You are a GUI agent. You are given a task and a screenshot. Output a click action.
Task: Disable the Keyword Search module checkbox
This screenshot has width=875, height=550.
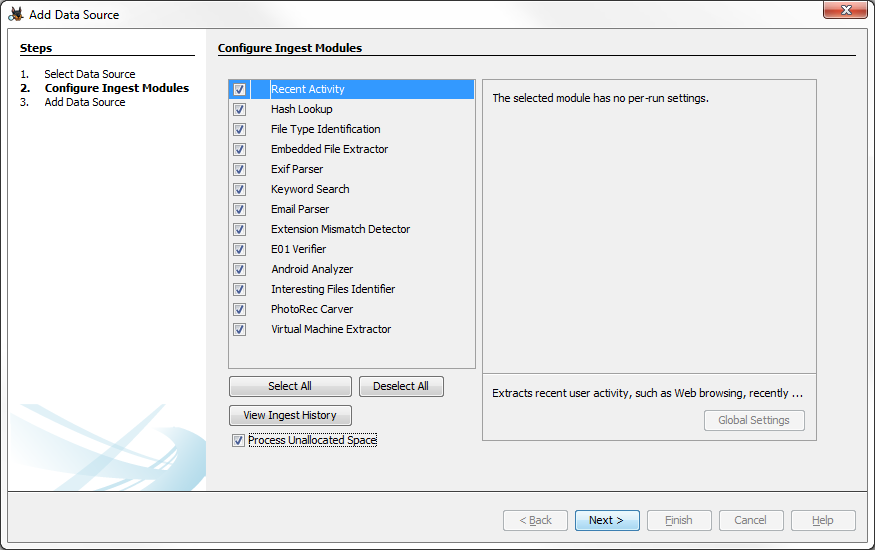point(240,190)
